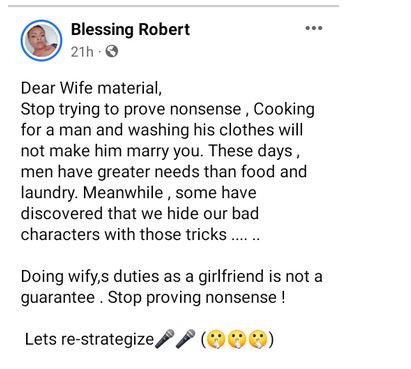Screen dimensions: 411x369
Task: Click the line "discovered that we hide our bad"
Action: 140,214
